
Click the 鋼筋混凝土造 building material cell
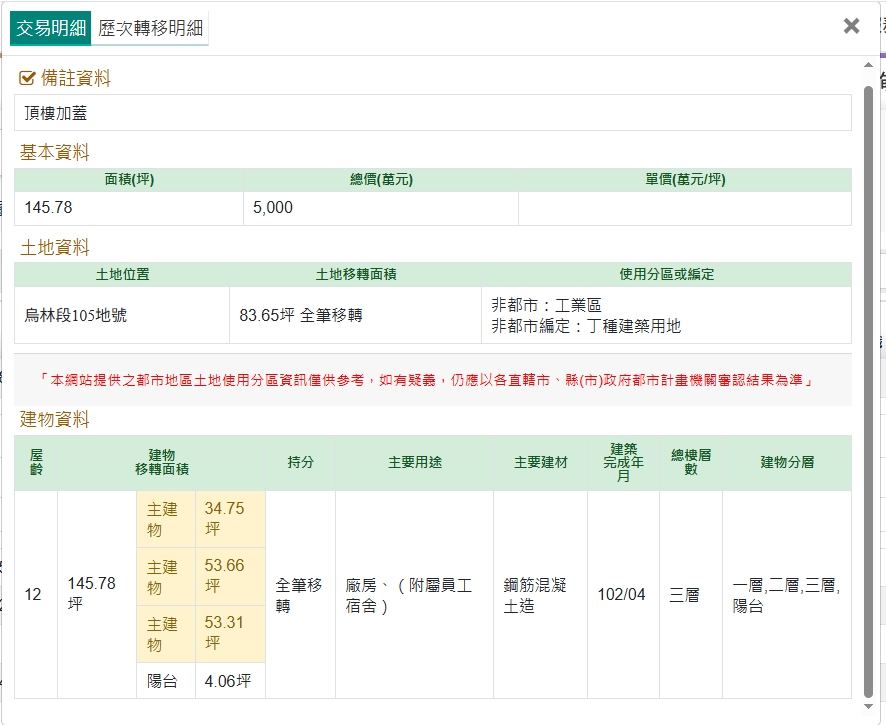pyautogui.click(x=538, y=595)
